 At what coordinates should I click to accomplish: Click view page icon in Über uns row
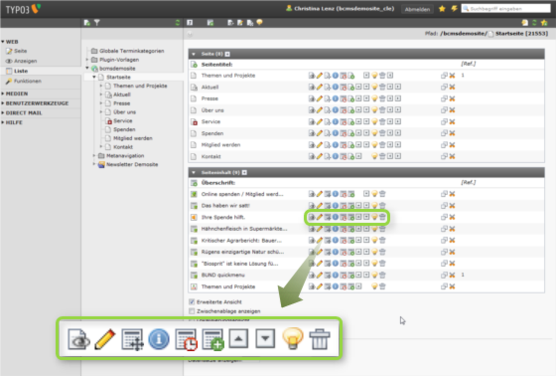312,110
